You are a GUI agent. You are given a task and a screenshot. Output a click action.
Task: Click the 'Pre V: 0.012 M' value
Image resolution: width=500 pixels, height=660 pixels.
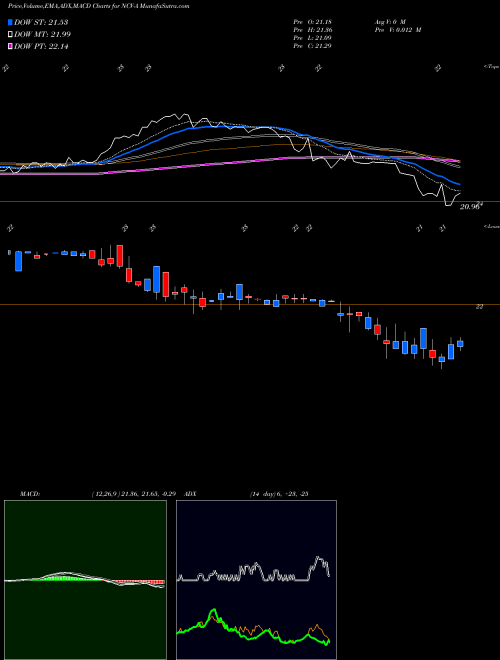click(397, 30)
